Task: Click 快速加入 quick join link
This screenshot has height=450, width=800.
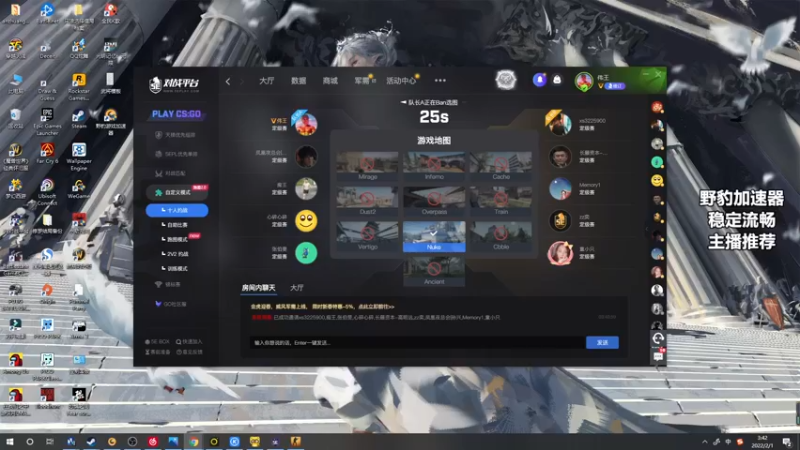Action: (x=189, y=342)
